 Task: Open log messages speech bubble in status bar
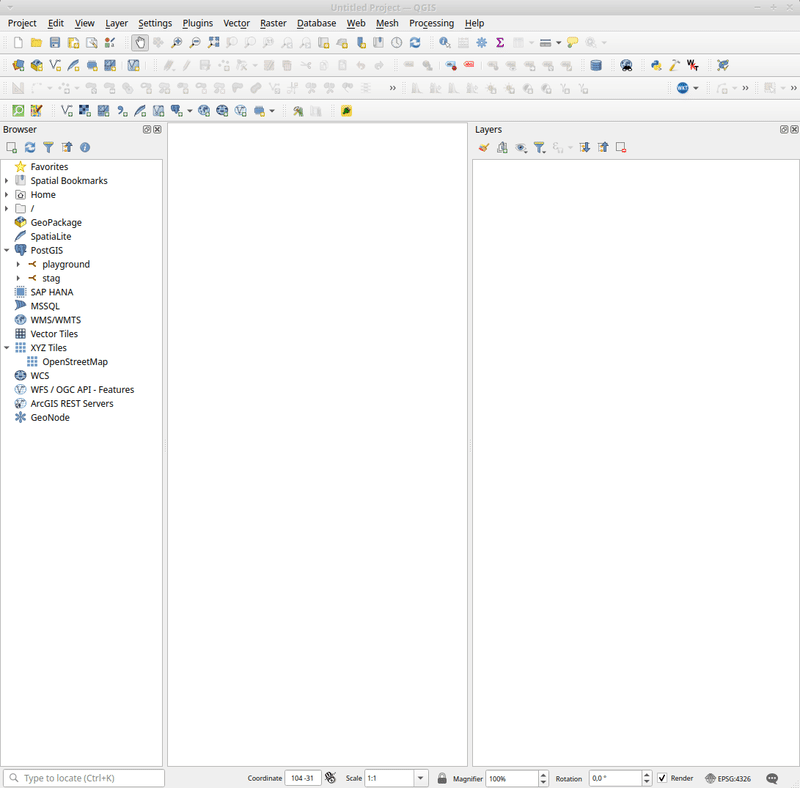pos(772,778)
